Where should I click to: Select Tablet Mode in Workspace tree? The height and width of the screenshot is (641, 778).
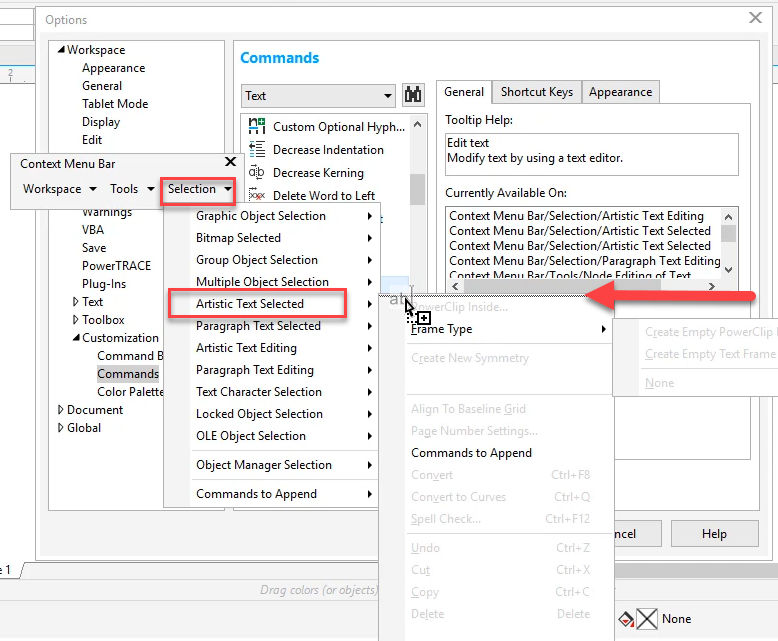(x=115, y=104)
